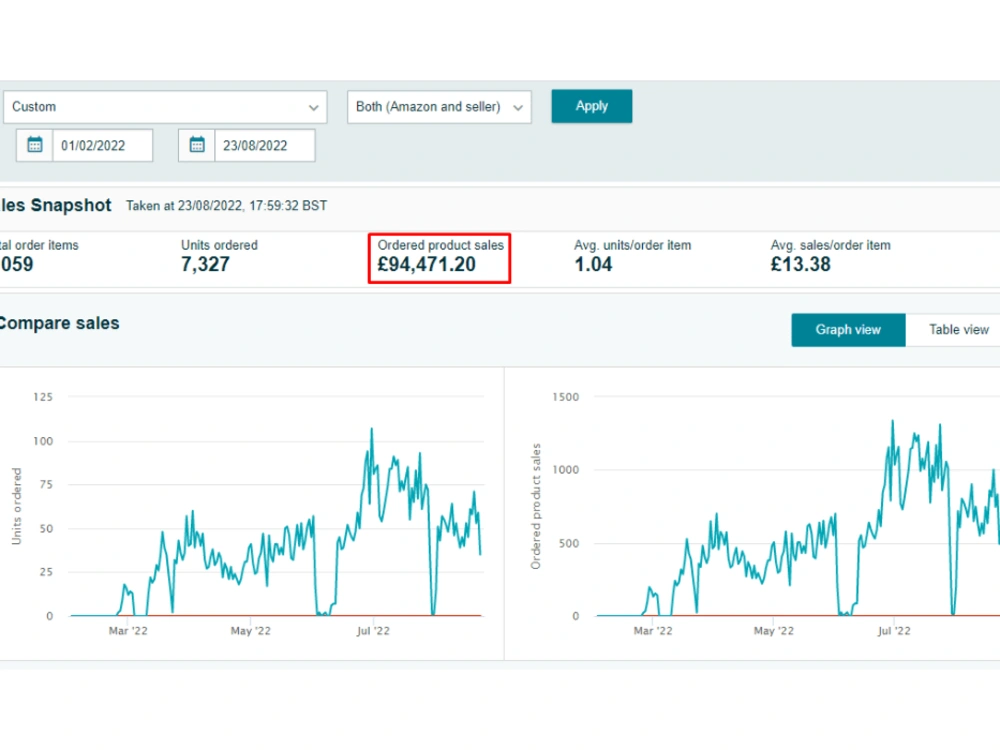Click the 23/08/2022 end date field
Viewport: 1000px width, 750px height.
click(265, 145)
